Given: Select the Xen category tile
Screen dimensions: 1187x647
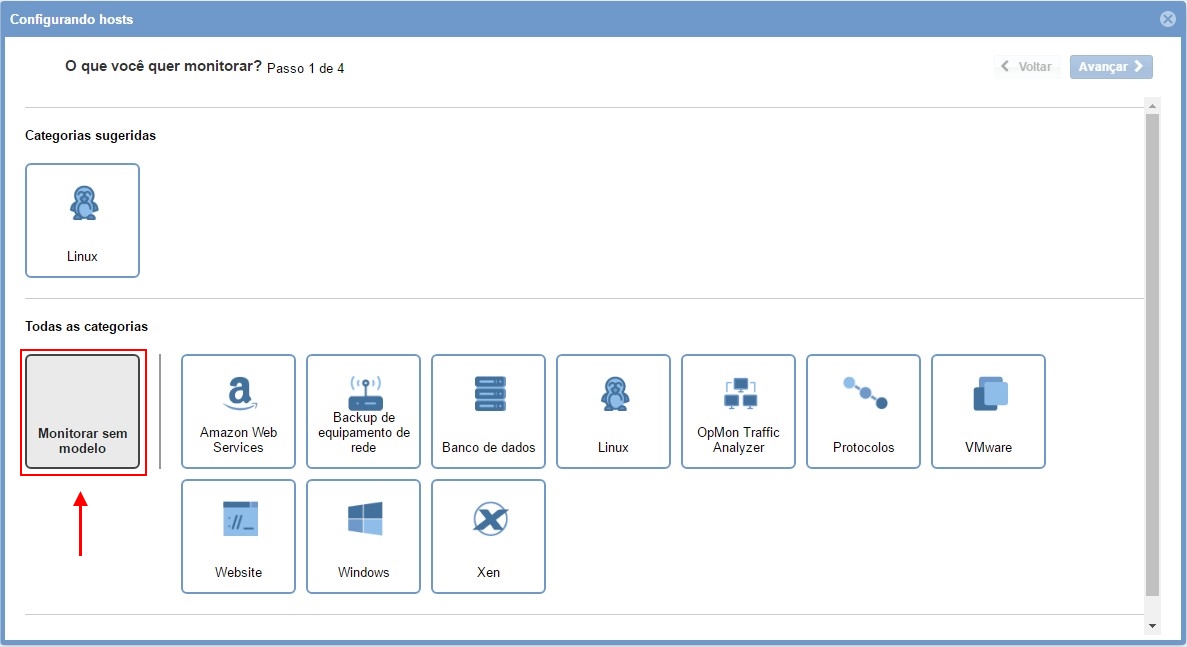Looking at the screenshot, I should click(x=488, y=536).
